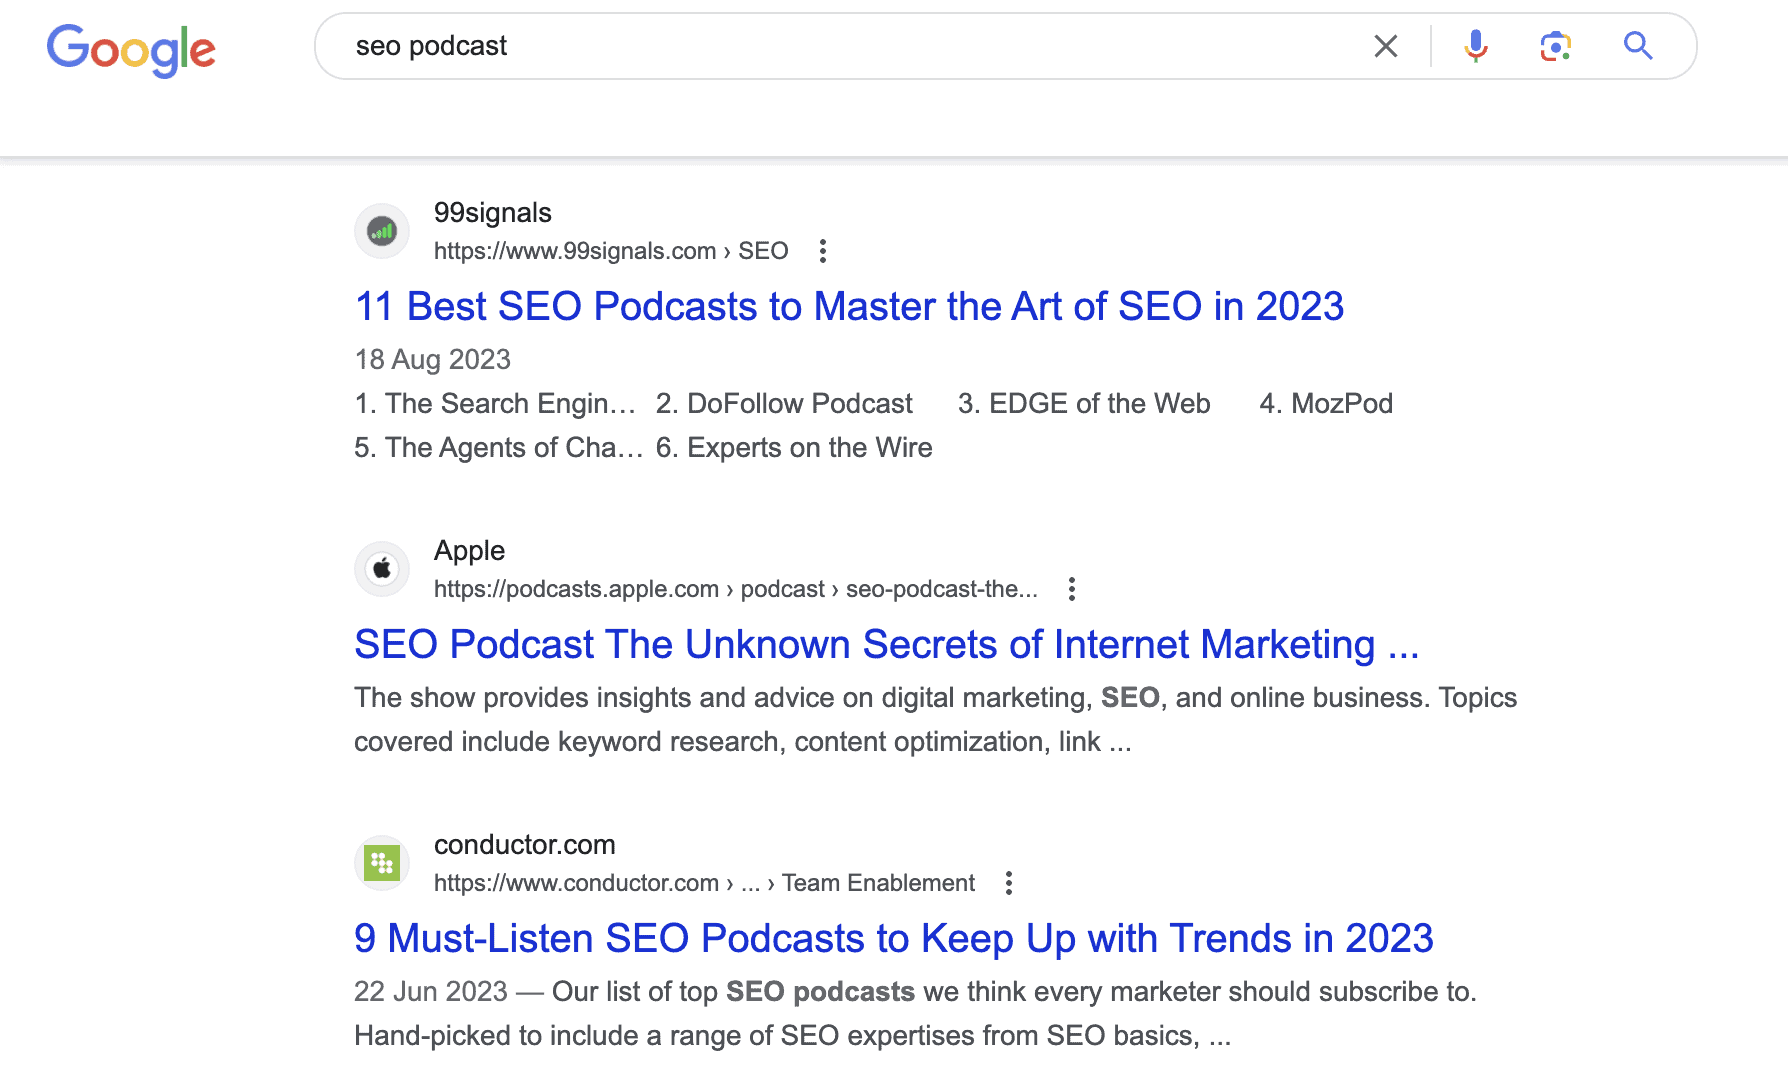Screen dimensions: 1788x1088
Task: Click the '4. MozPod' list item
Action: coord(1326,403)
